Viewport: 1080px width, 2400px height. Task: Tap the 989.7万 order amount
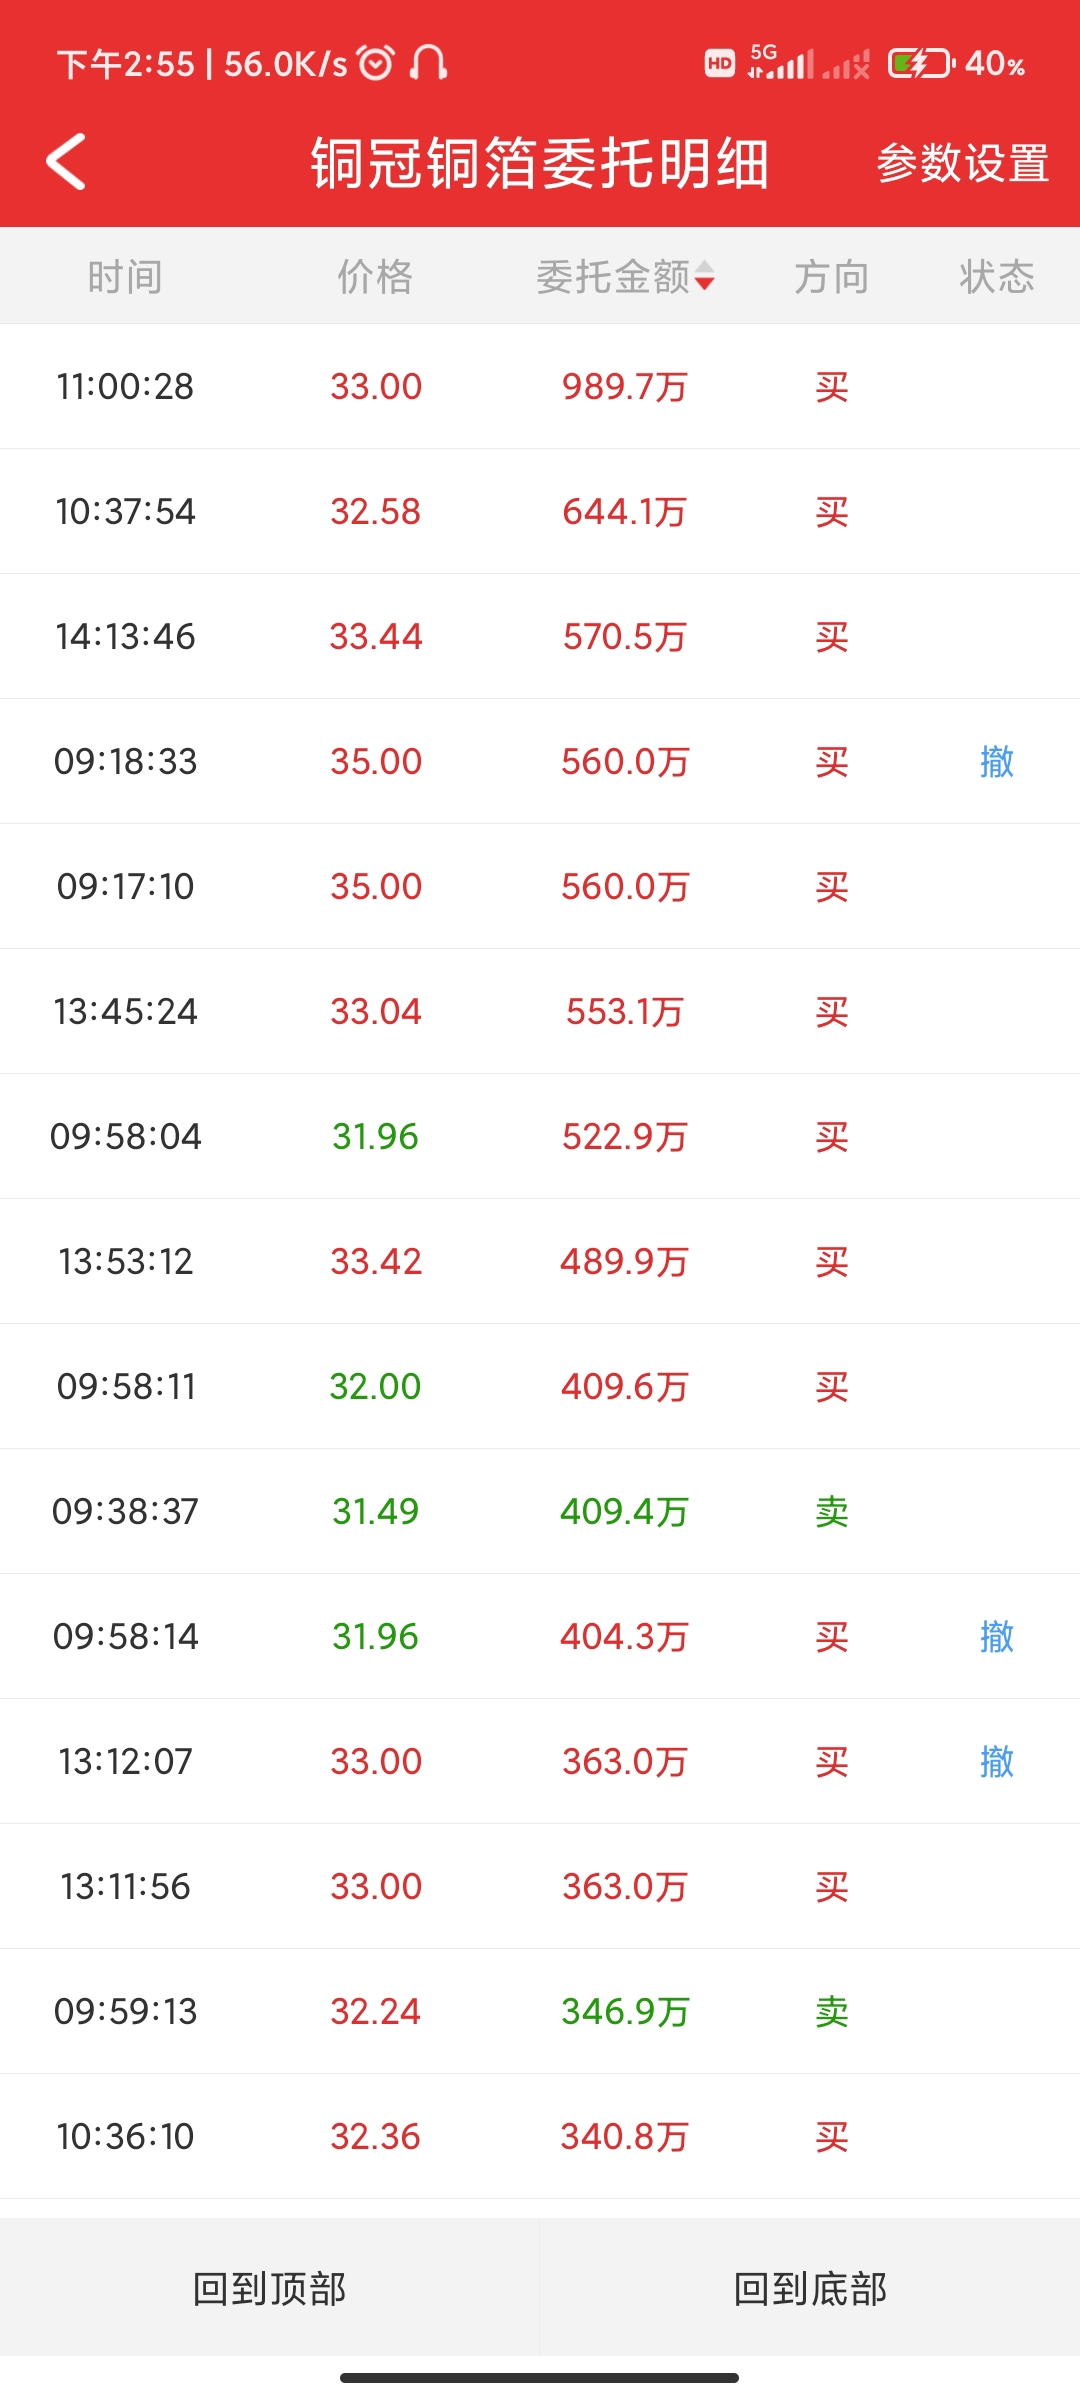coord(624,387)
